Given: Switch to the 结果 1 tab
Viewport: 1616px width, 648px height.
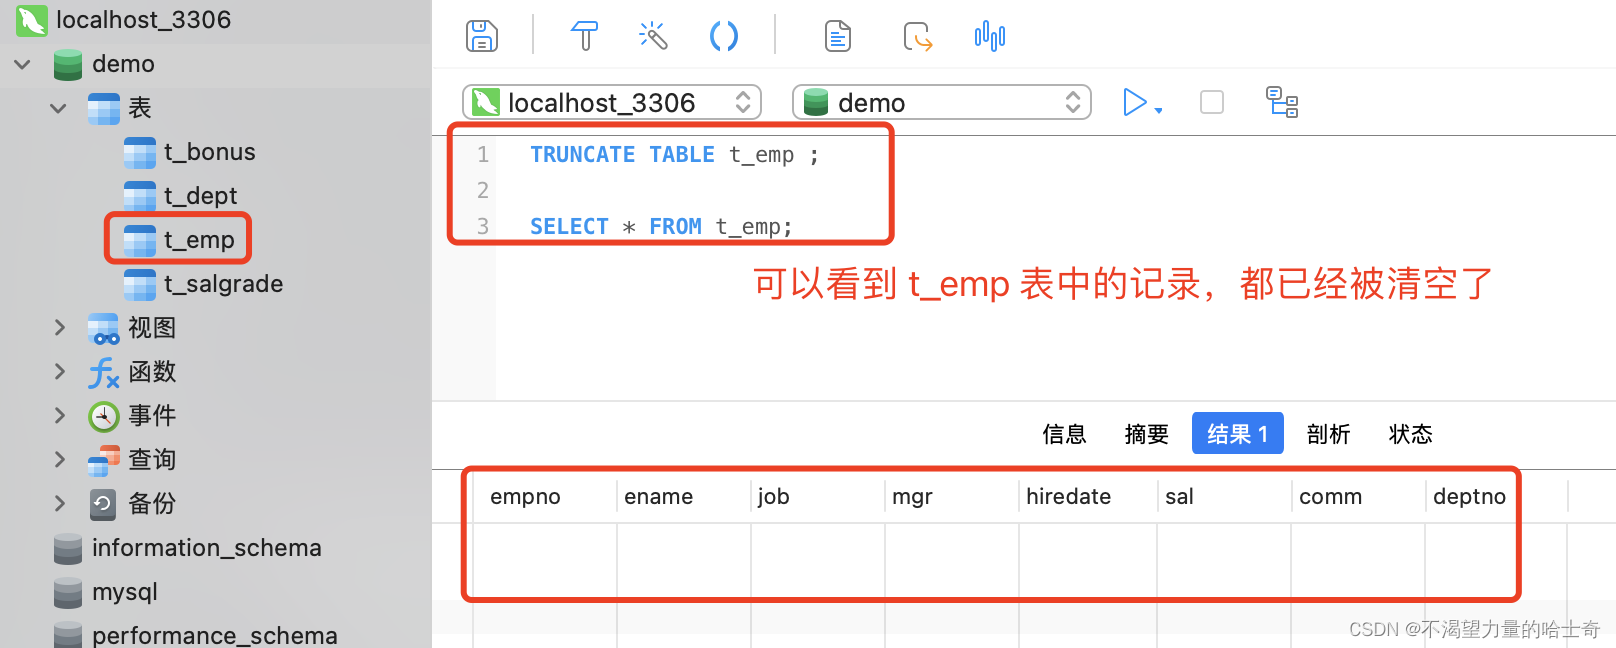Looking at the screenshot, I should pos(1237,434).
